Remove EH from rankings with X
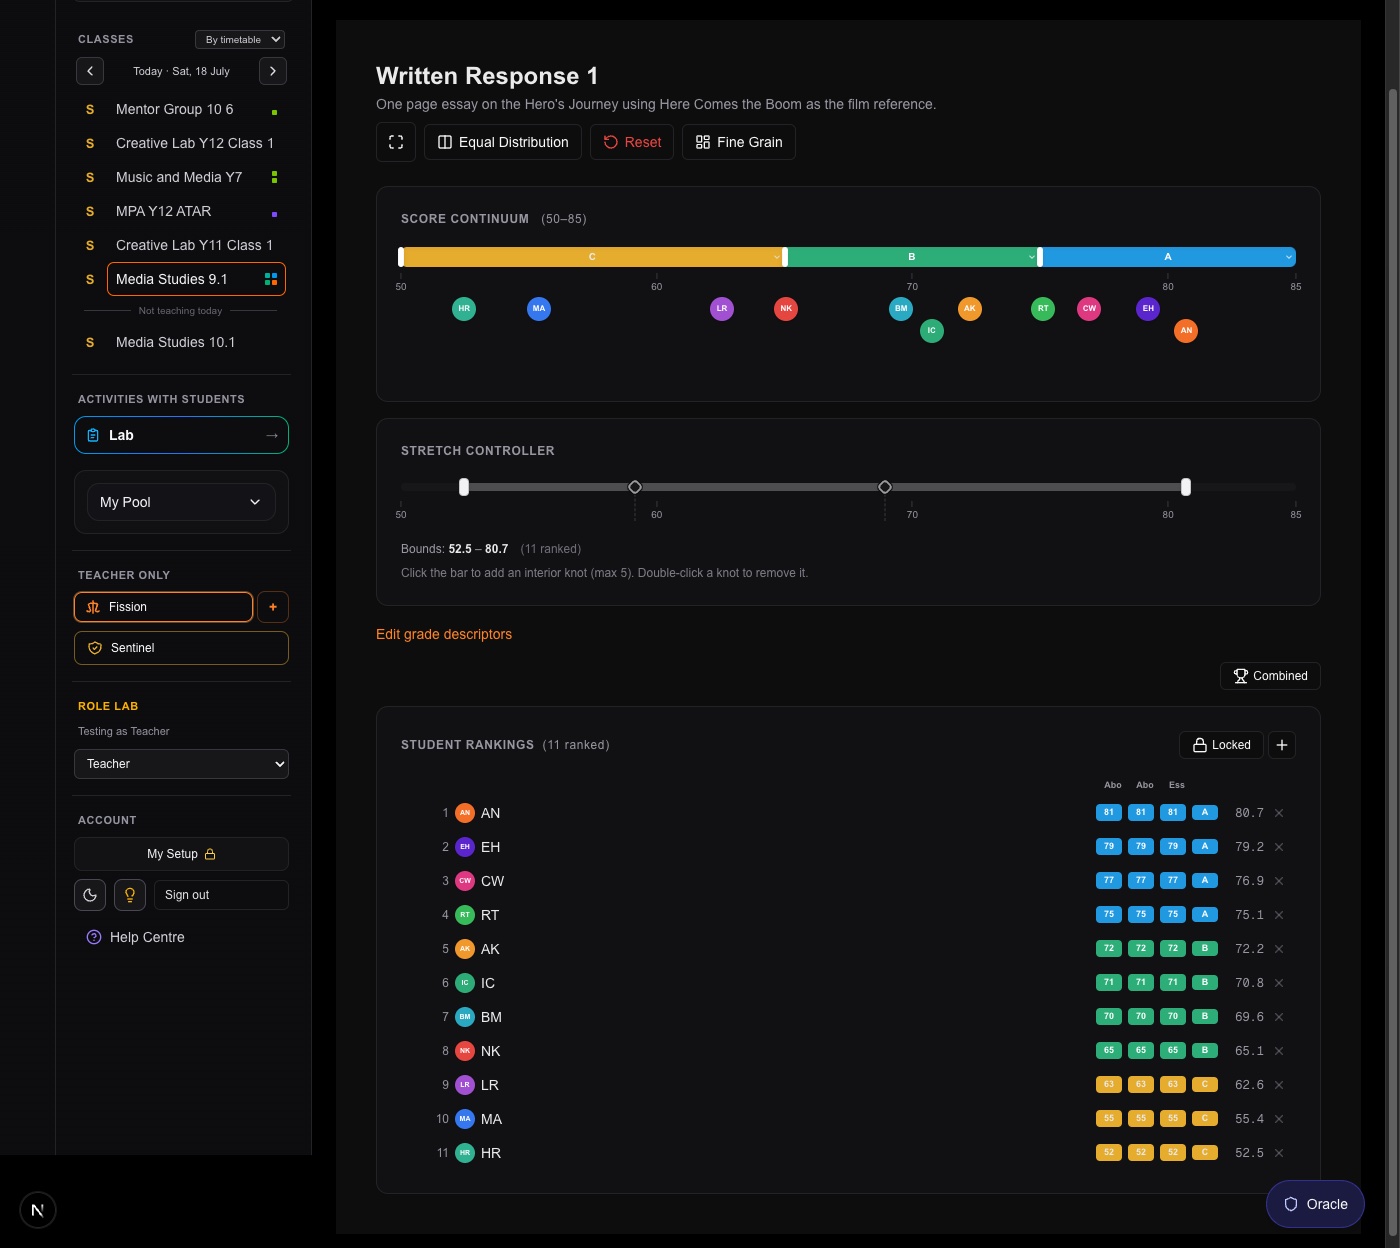This screenshot has height=1248, width=1400. (1279, 847)
